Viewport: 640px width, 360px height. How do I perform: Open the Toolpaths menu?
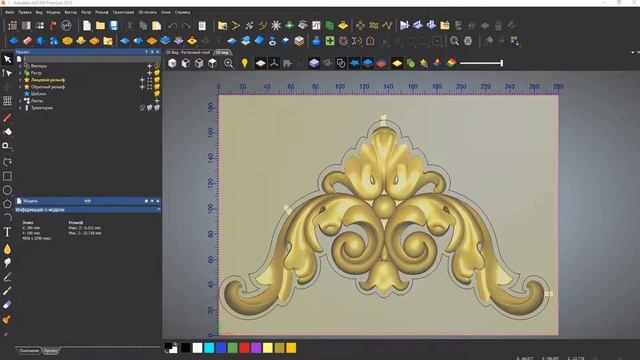123,12
